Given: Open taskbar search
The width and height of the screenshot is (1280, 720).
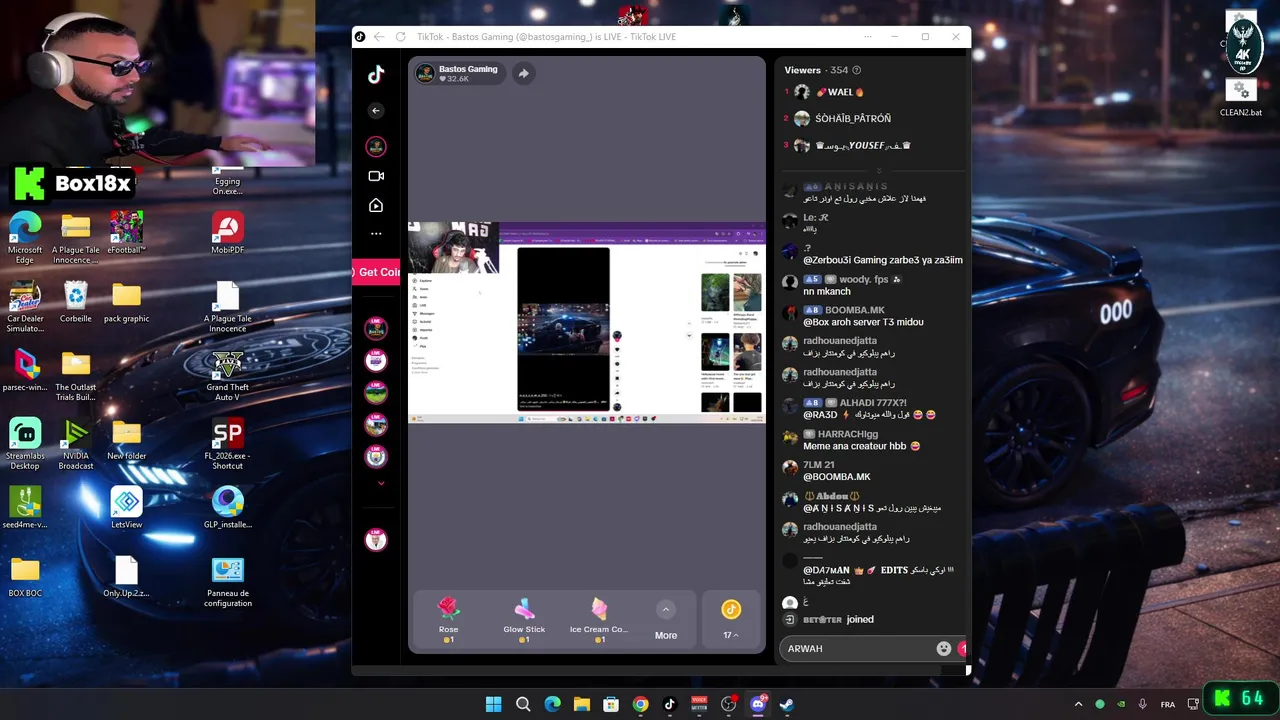Looking at the screenshot, I should coord(523,704).
